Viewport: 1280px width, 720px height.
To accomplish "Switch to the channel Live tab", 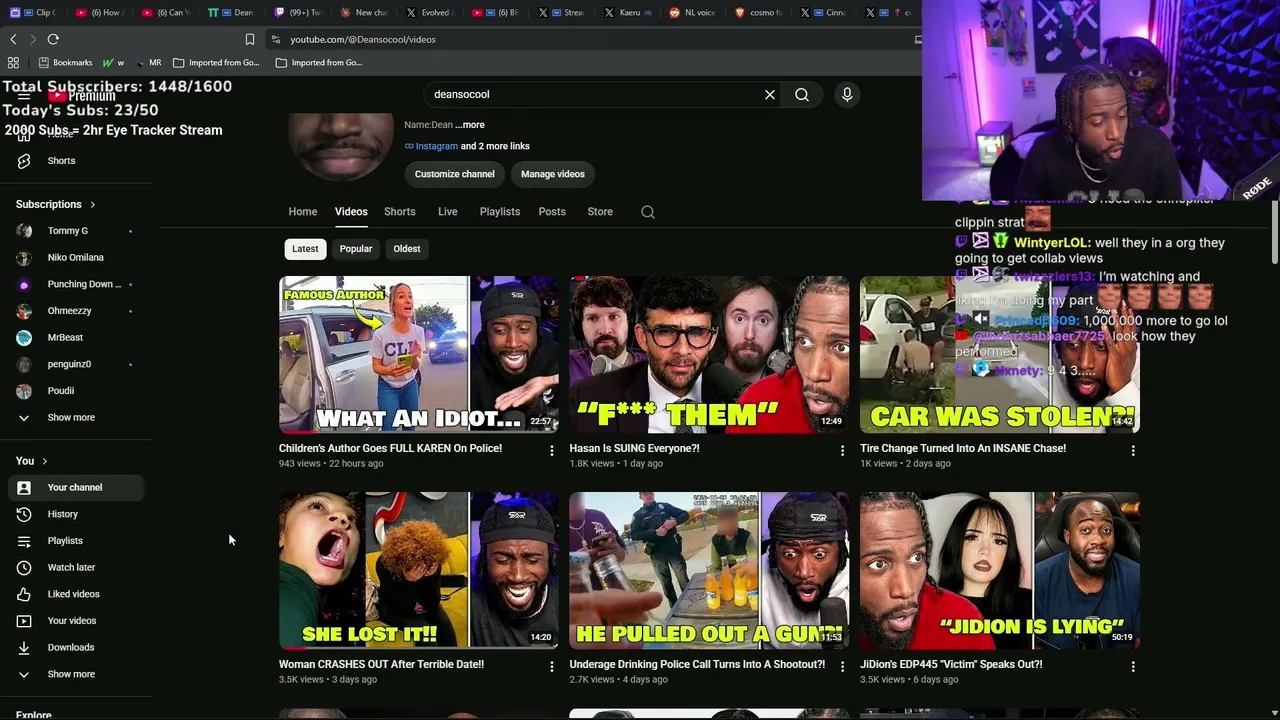I will (x=448, y=212).
